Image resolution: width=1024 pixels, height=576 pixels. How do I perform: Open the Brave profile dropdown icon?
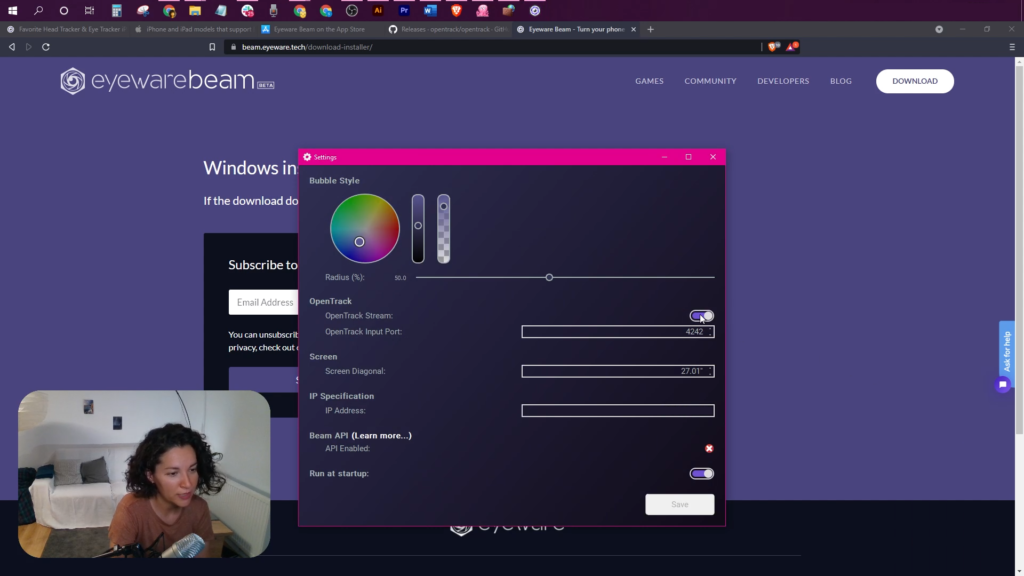click(939, 29)
